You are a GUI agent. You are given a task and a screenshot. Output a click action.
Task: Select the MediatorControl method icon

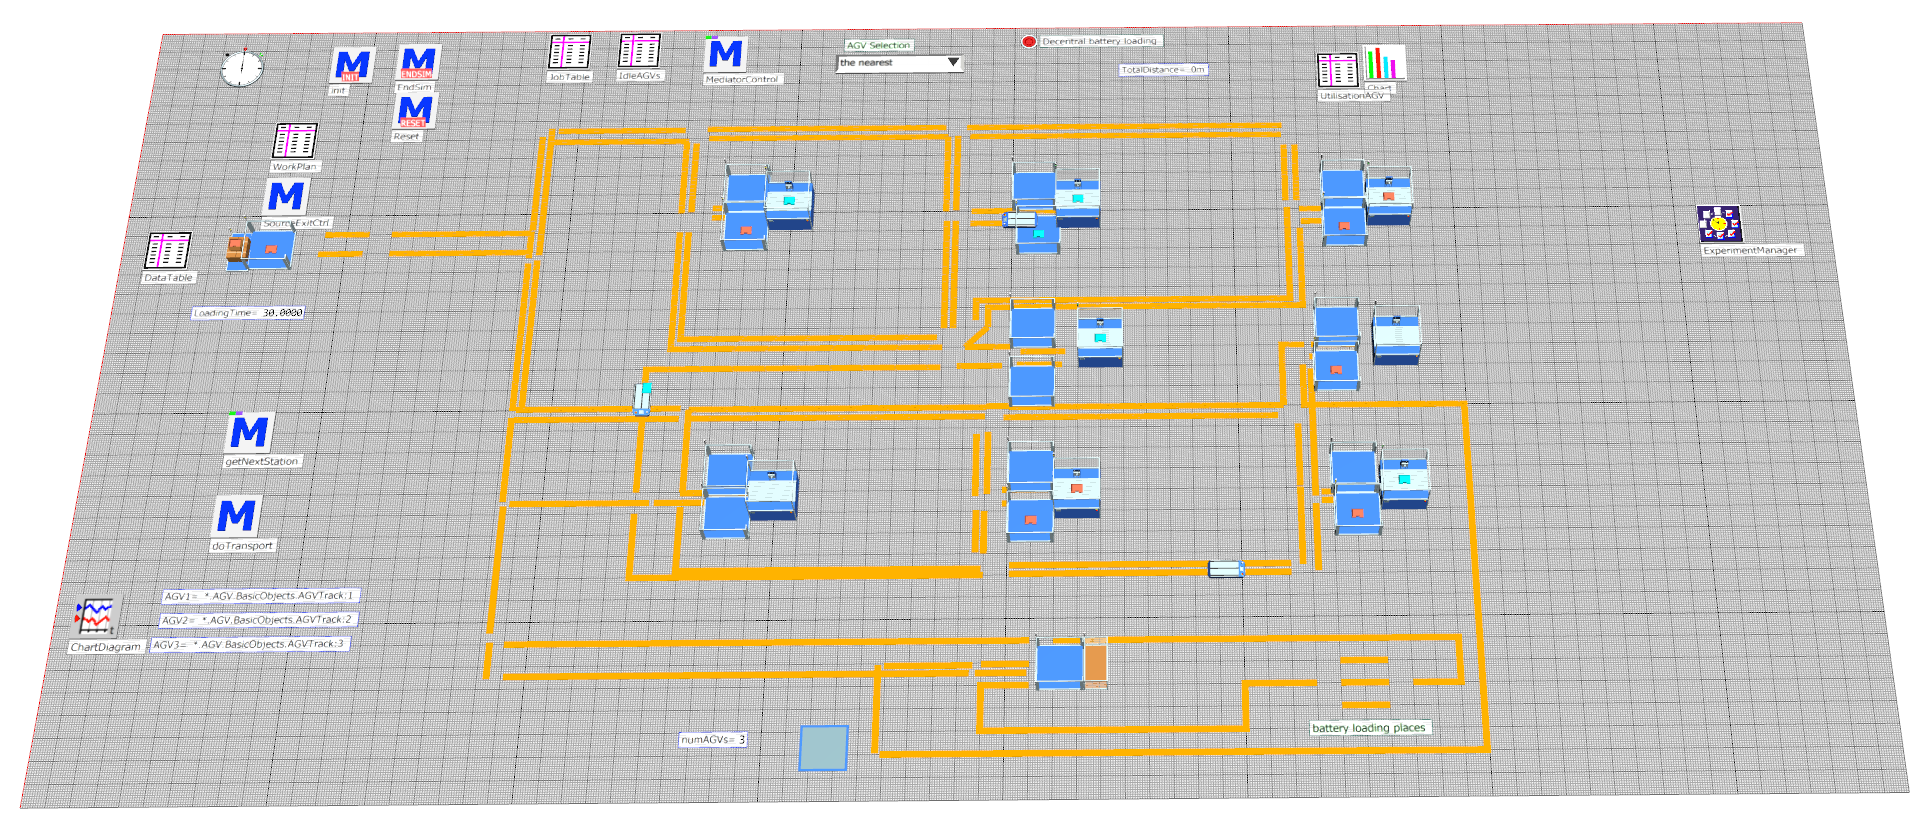coord(726,54)
